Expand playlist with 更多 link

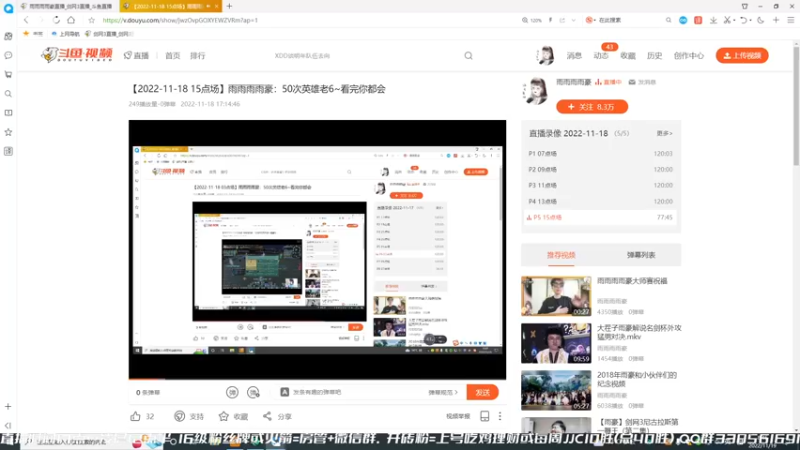664,133
